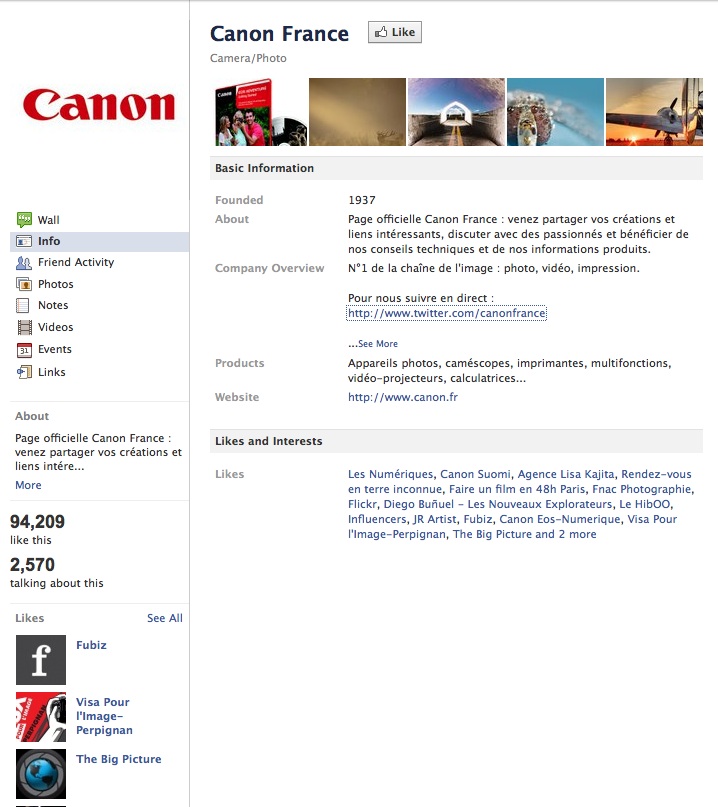The width and height of the screenshot is (718, 807).
Task: Expand the '2 more' likes link
Action: coord(577,534)
